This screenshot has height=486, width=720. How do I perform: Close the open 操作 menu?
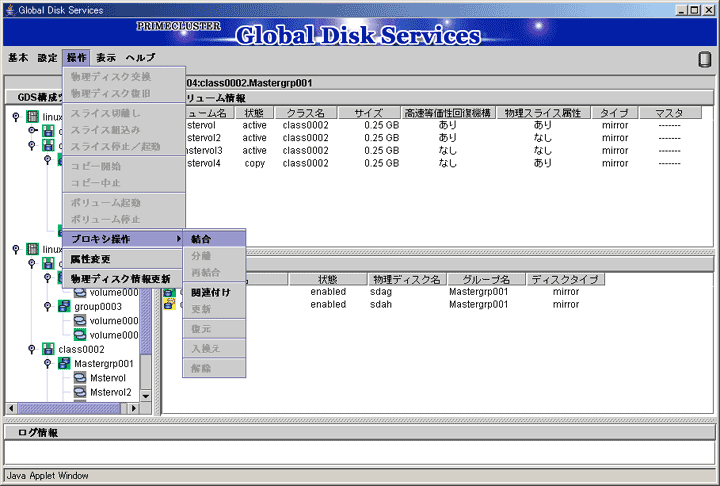76,58
